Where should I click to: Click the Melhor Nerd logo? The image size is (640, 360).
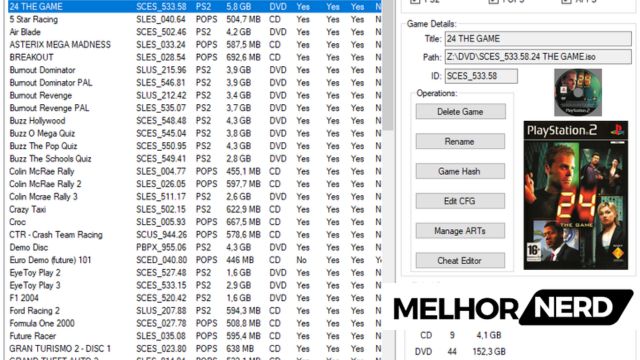click(513, 307)
